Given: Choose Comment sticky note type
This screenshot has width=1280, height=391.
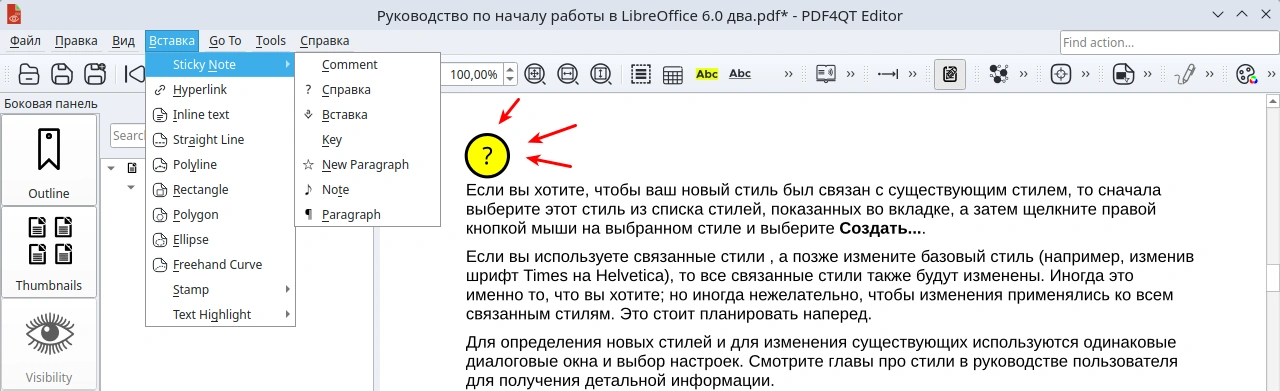Looking at the screenshot, I should (x=367, y=65).
